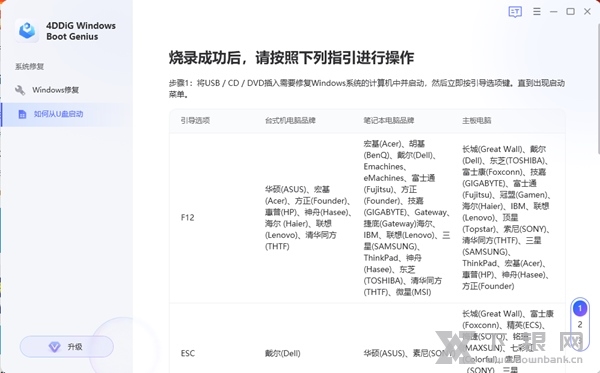Open the feedback chat icon in title bar
600x373 pixels.
515,12
